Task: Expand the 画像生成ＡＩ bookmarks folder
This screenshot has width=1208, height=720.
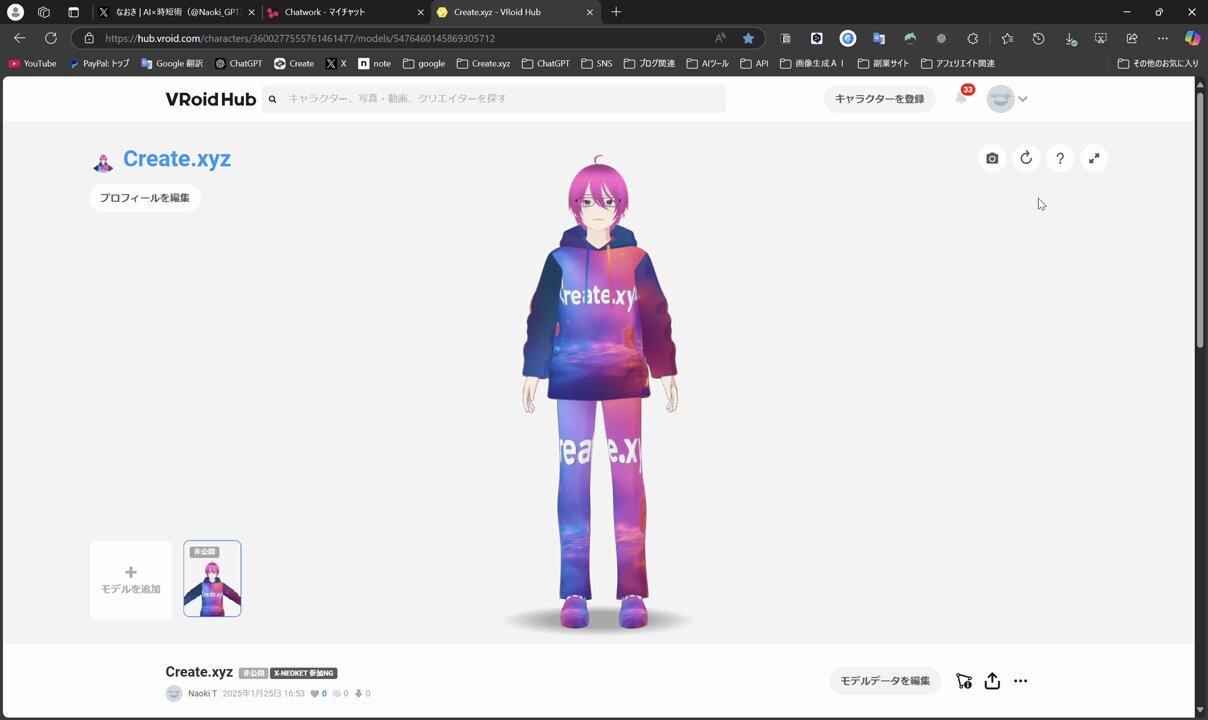Action: pyautogui.click(x=813, y=63)
